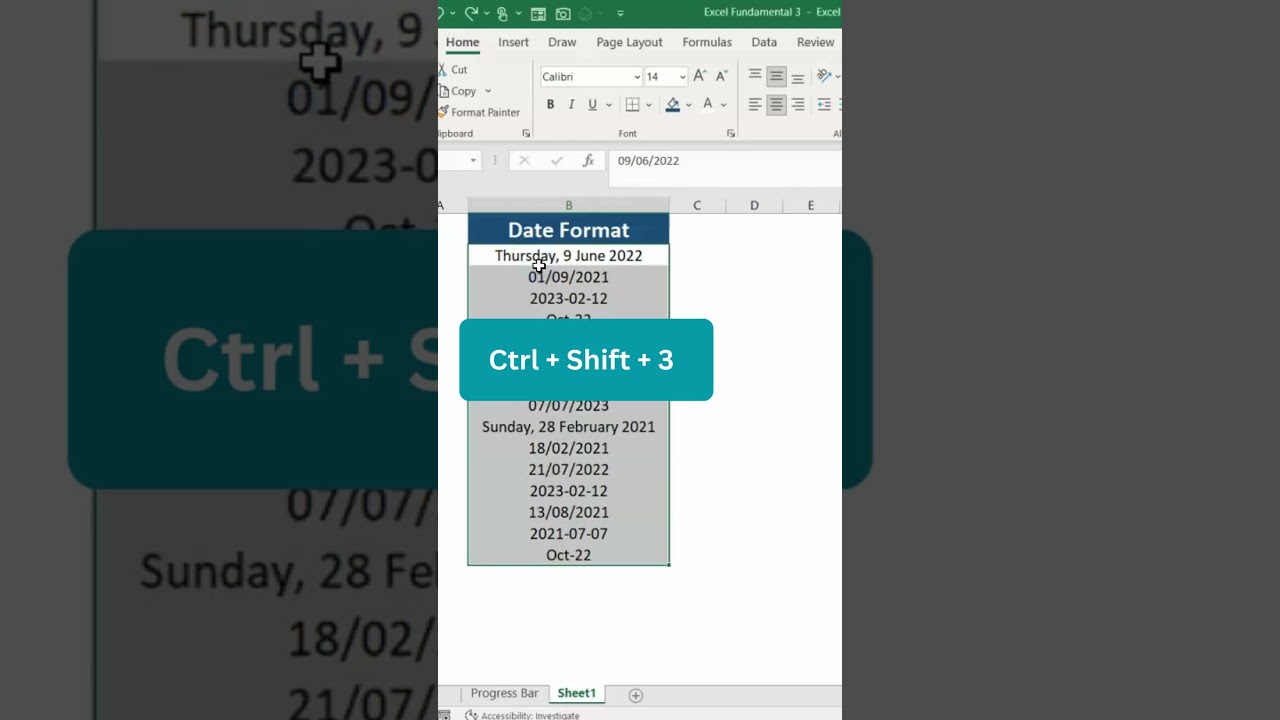This screenshot has width=1280, height=720.
Task: Click the Increase Font Size icon
Action: pyautogui.click(x=700, y=76)
